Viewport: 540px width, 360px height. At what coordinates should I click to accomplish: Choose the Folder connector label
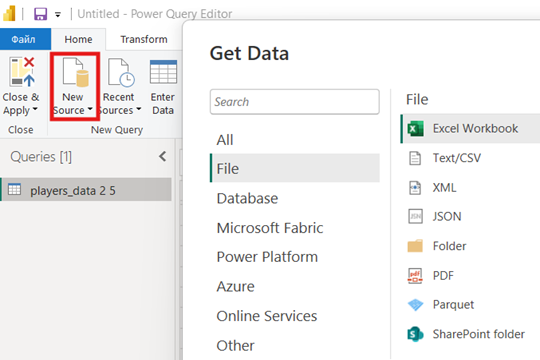point(449,246)
